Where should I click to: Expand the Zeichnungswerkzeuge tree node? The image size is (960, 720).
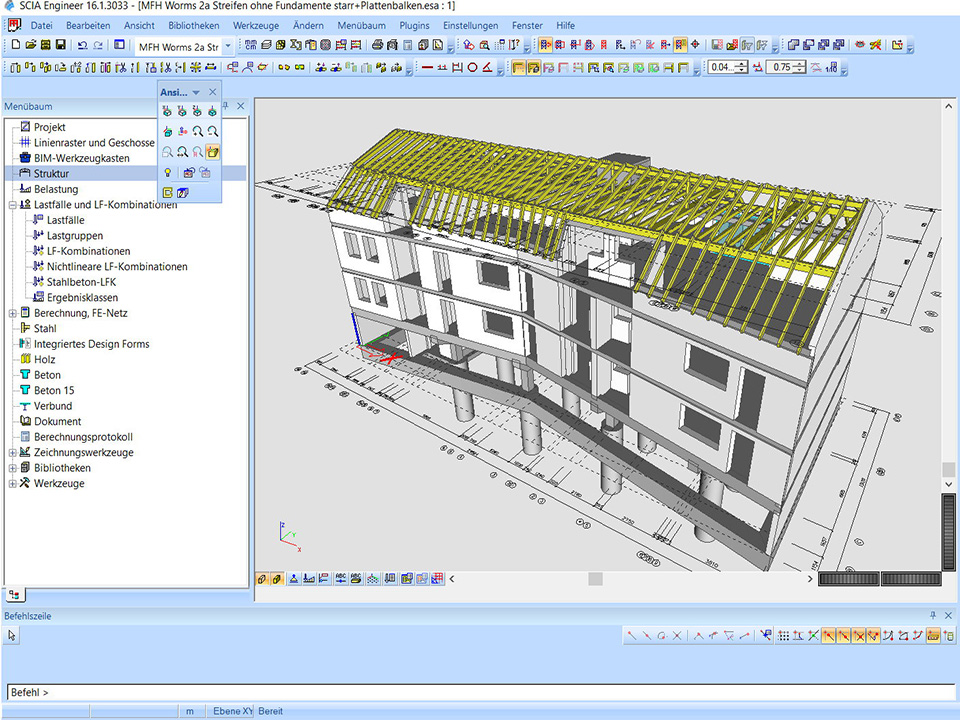pyautogui.click(x=12, y=452)
